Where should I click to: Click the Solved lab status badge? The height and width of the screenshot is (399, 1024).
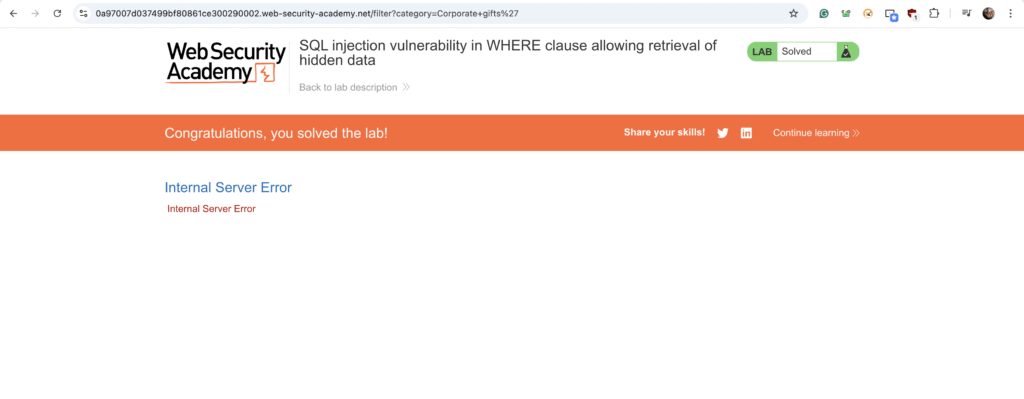coord(803,52)
